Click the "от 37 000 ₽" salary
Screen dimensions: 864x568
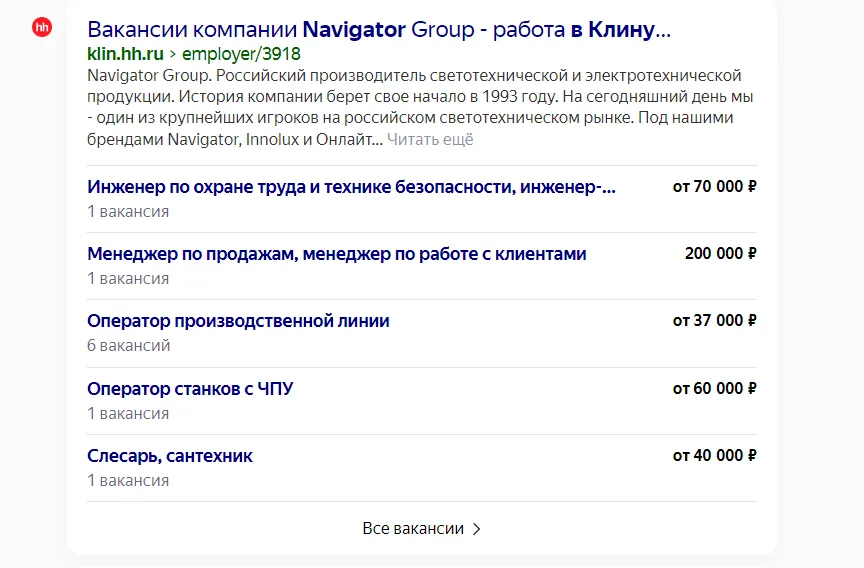714,321
